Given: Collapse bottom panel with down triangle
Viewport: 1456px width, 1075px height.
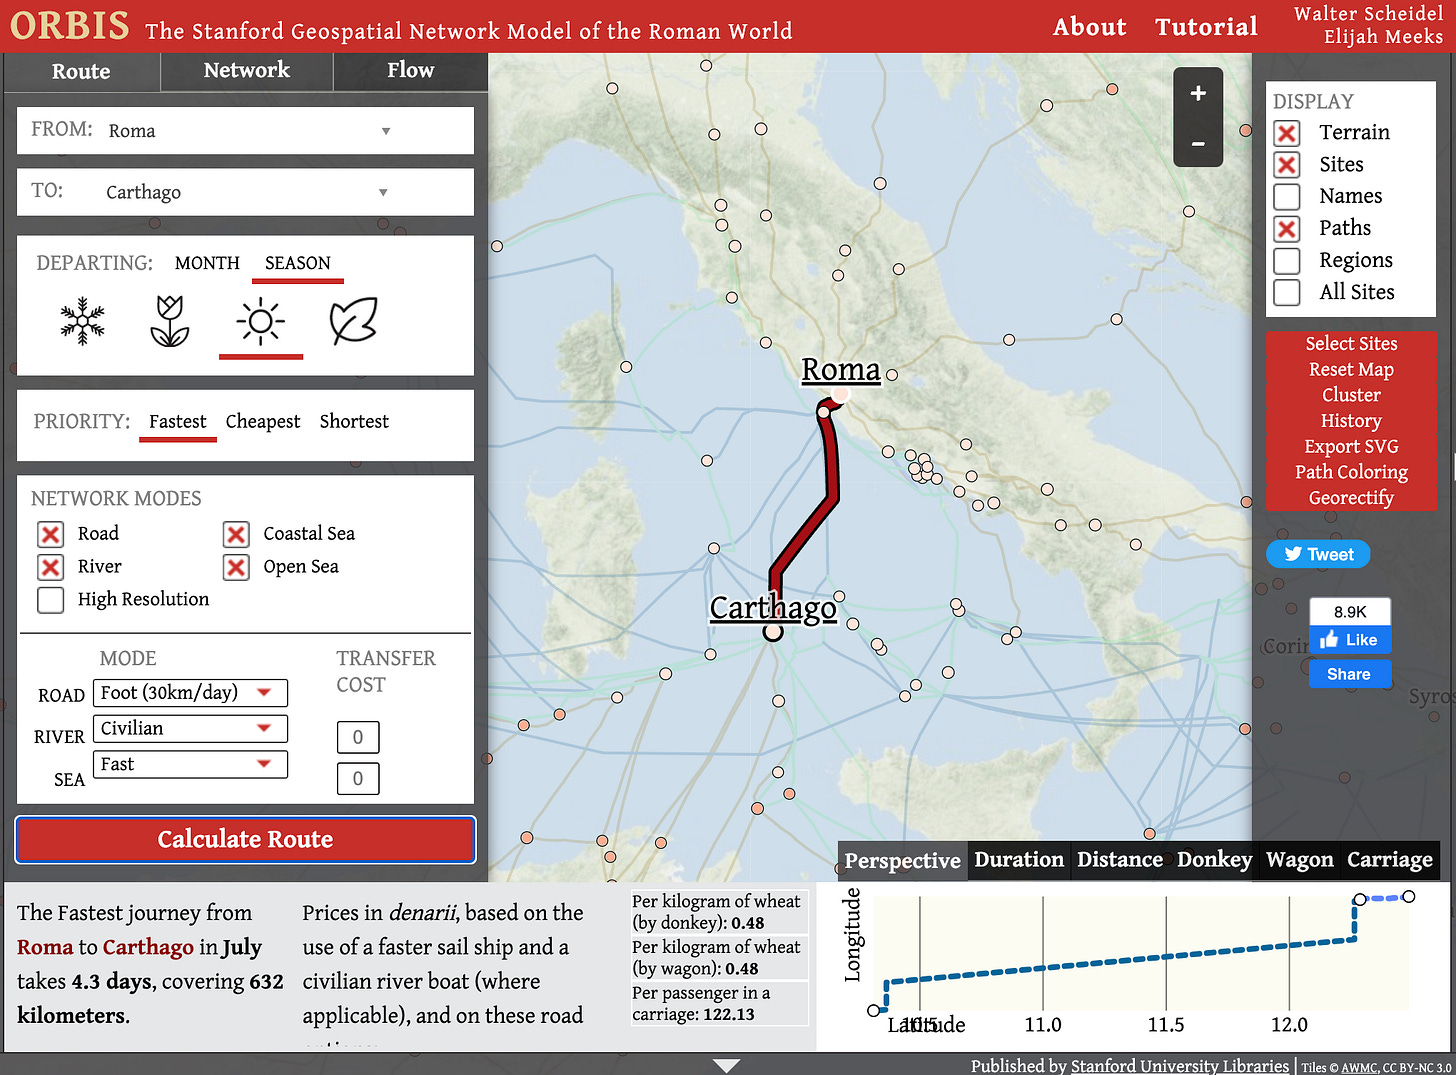Looking at the screenshot, I should click(727, 1066).
